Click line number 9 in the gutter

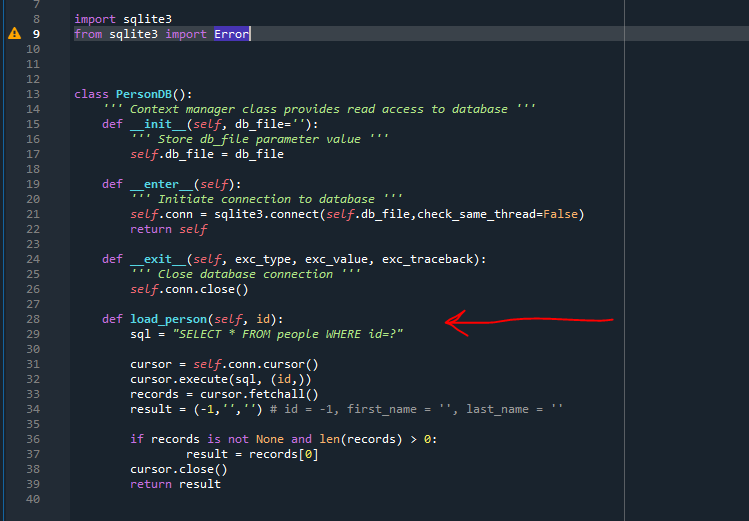[x=36, y=34]
